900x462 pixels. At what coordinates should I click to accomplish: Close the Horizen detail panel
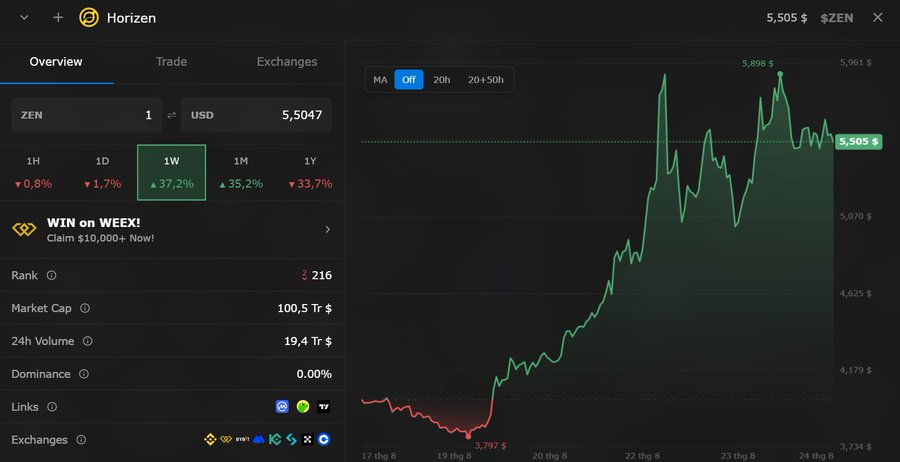(x=878, y=18)
